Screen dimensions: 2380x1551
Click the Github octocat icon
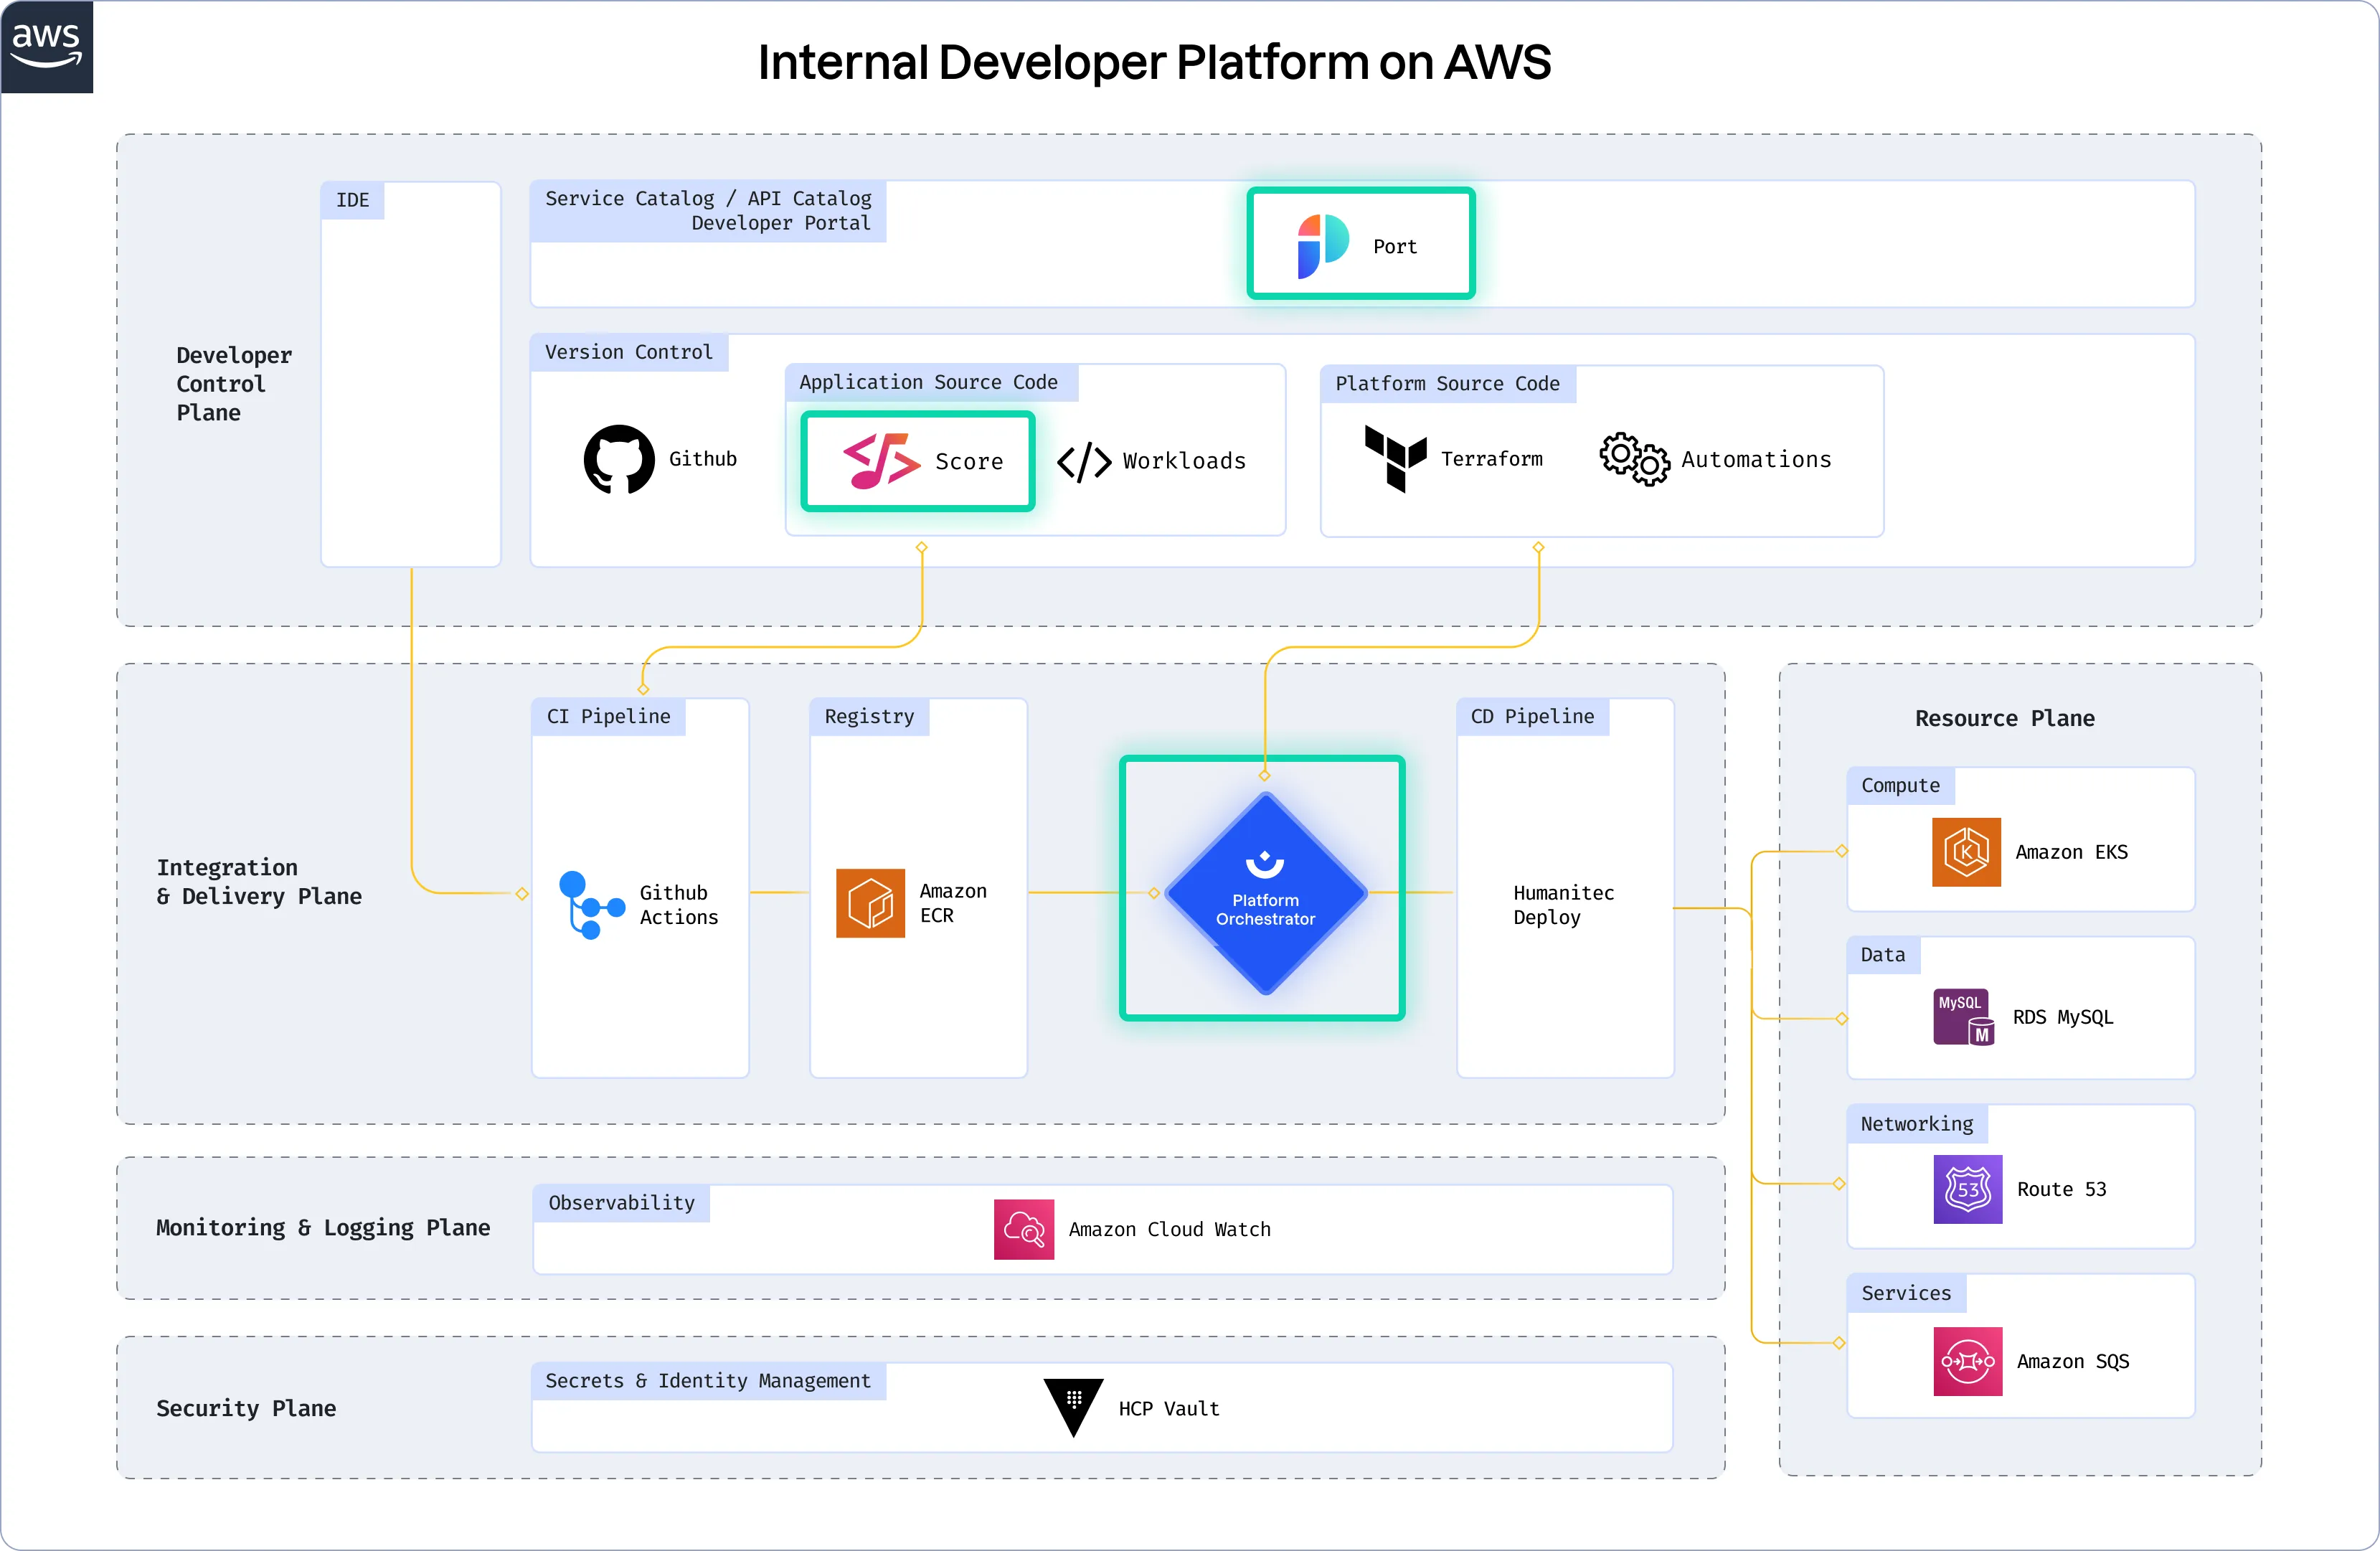coord(619,459)
